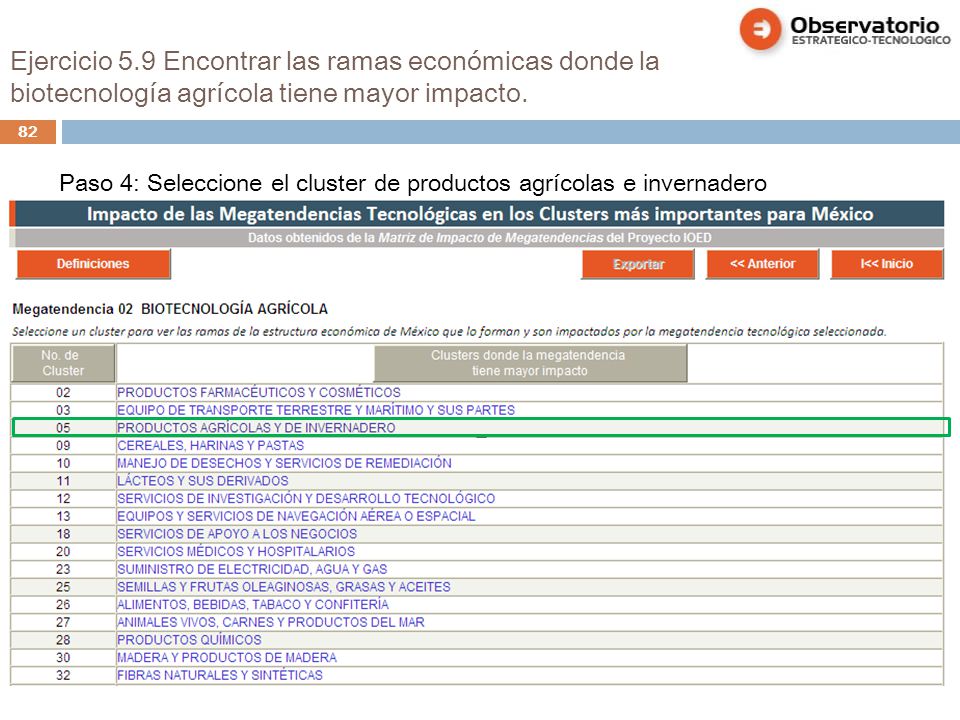Click cluster number 26 cell

pos(63,605)
